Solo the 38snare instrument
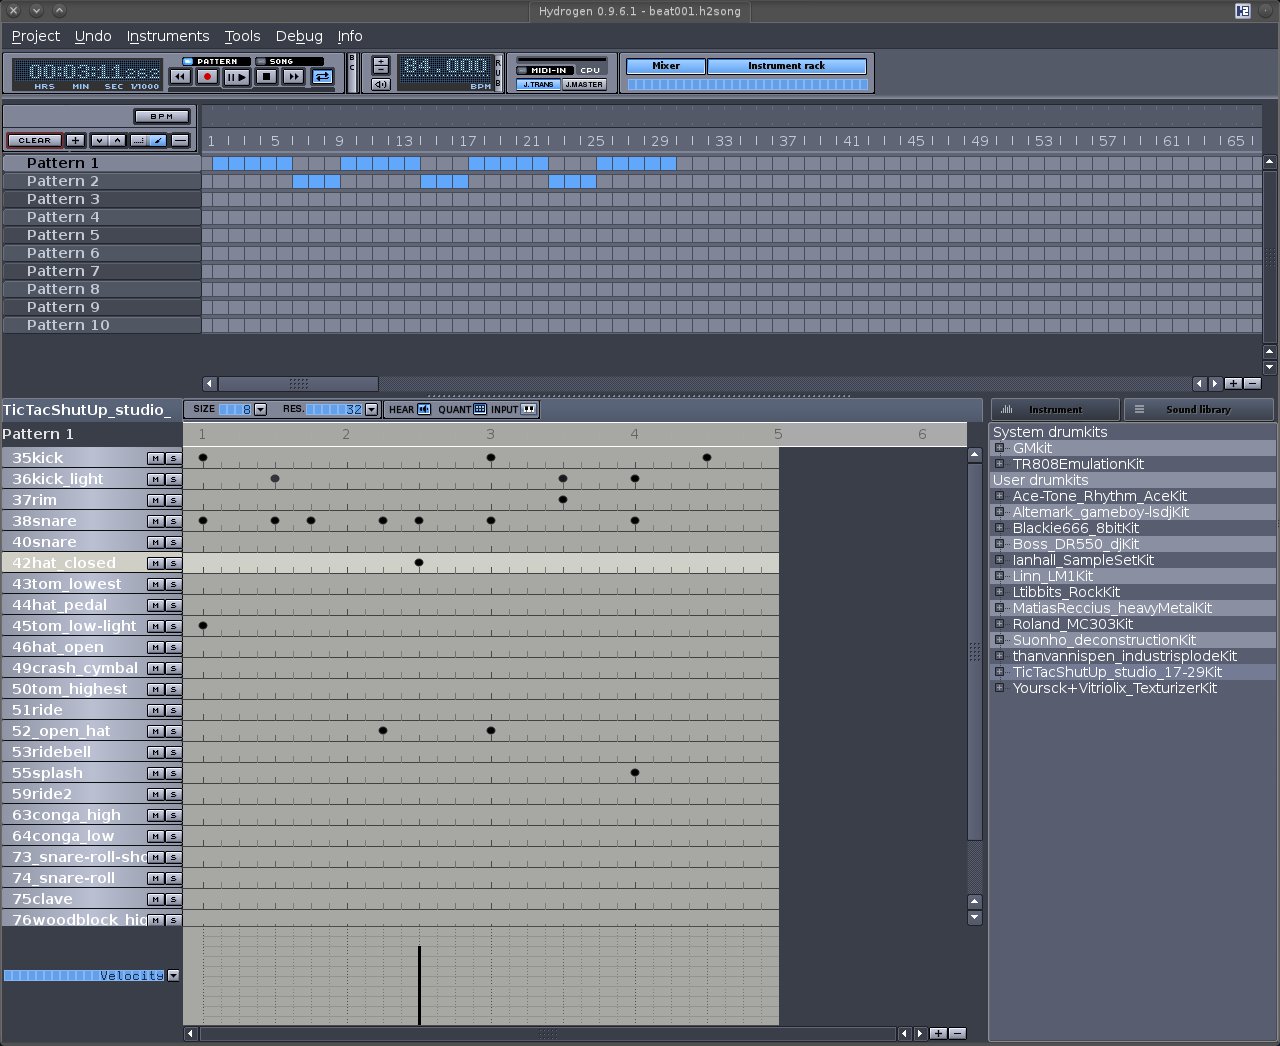Viewport: 1280px width, 1046px height. coord(173,521)
